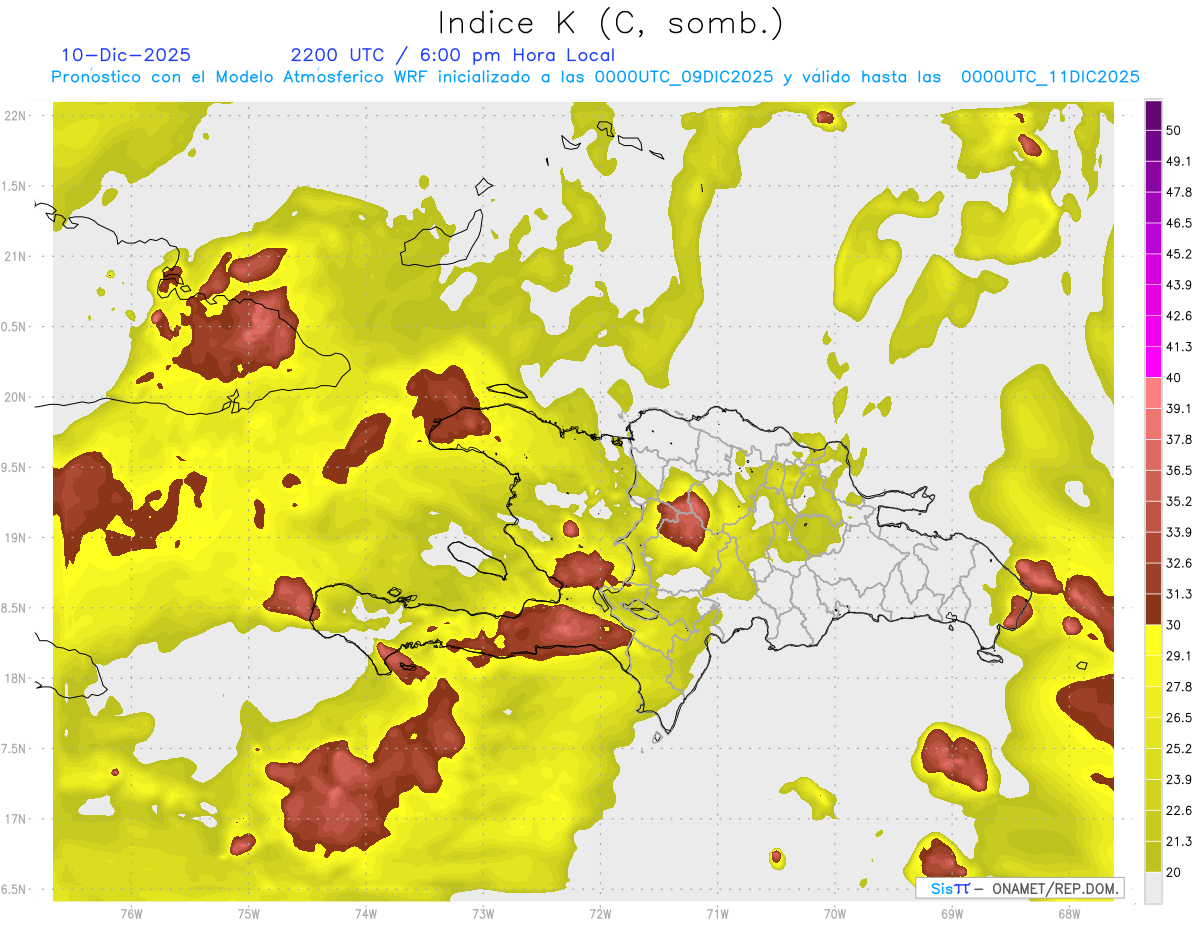Click the "68W" longitude axis label
The image size is (1200, 927).
(x=1068, y=914)
